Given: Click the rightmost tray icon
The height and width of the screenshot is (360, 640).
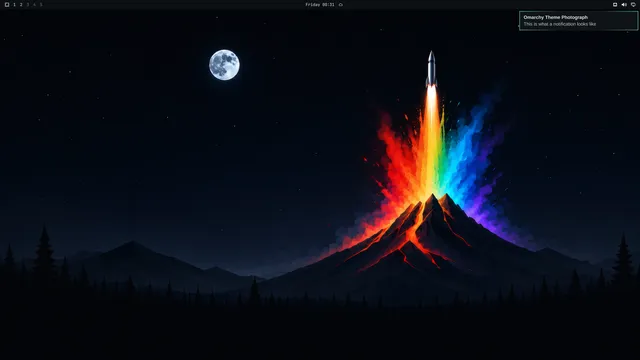Looking at the screenshot, I should [633, 4].
